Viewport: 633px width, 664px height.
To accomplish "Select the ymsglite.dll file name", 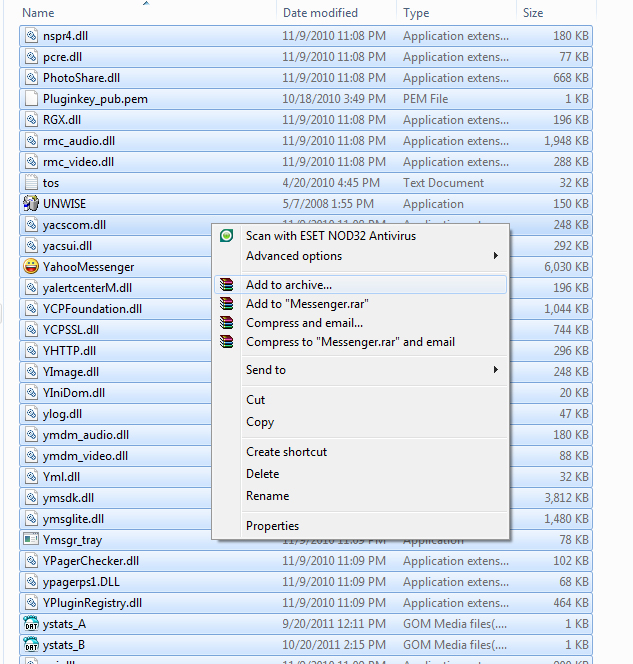I will click(x=73, y=519).
